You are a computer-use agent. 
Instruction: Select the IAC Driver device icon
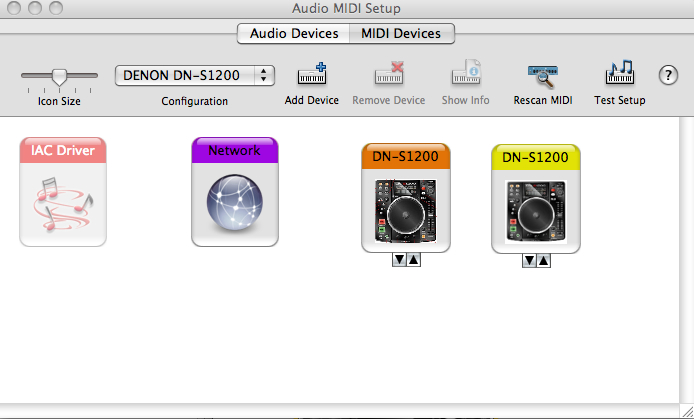coord(63,192)
